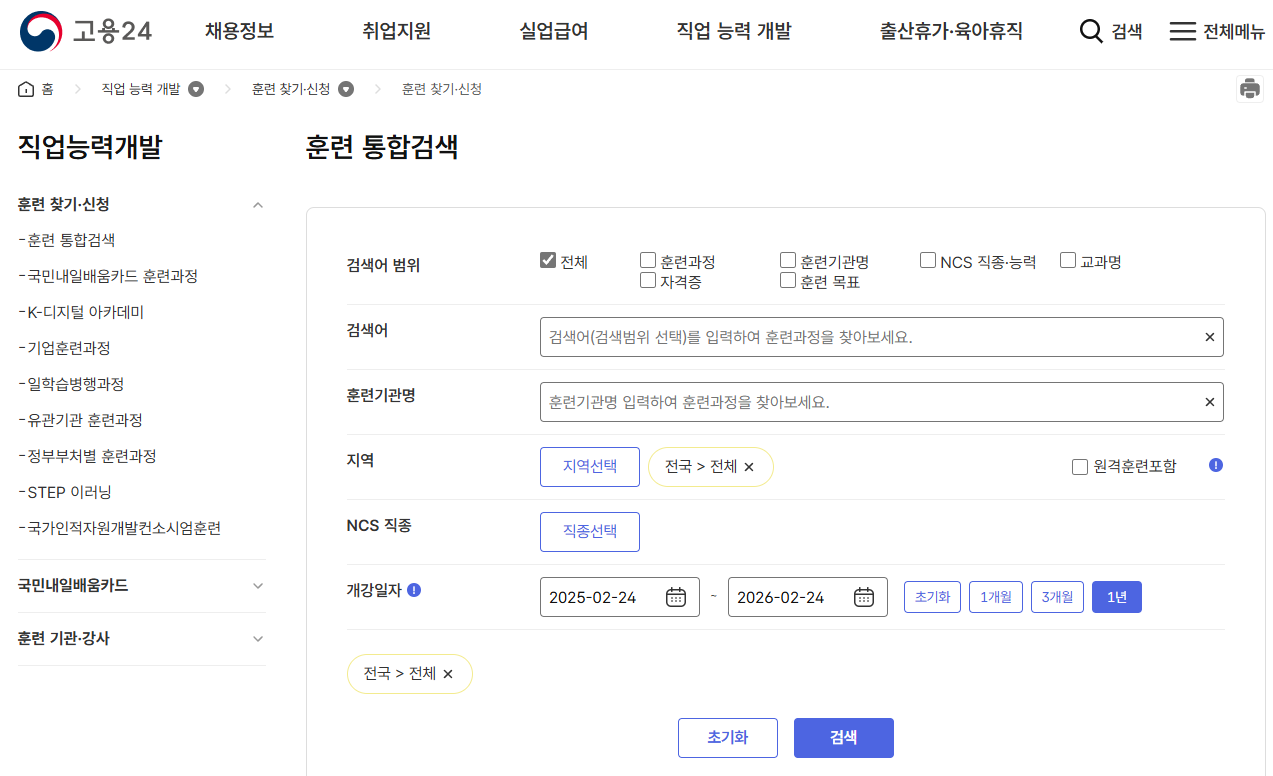Open the search magnifier icon
The image size is (1273, 776).
tap(1091, 32)
